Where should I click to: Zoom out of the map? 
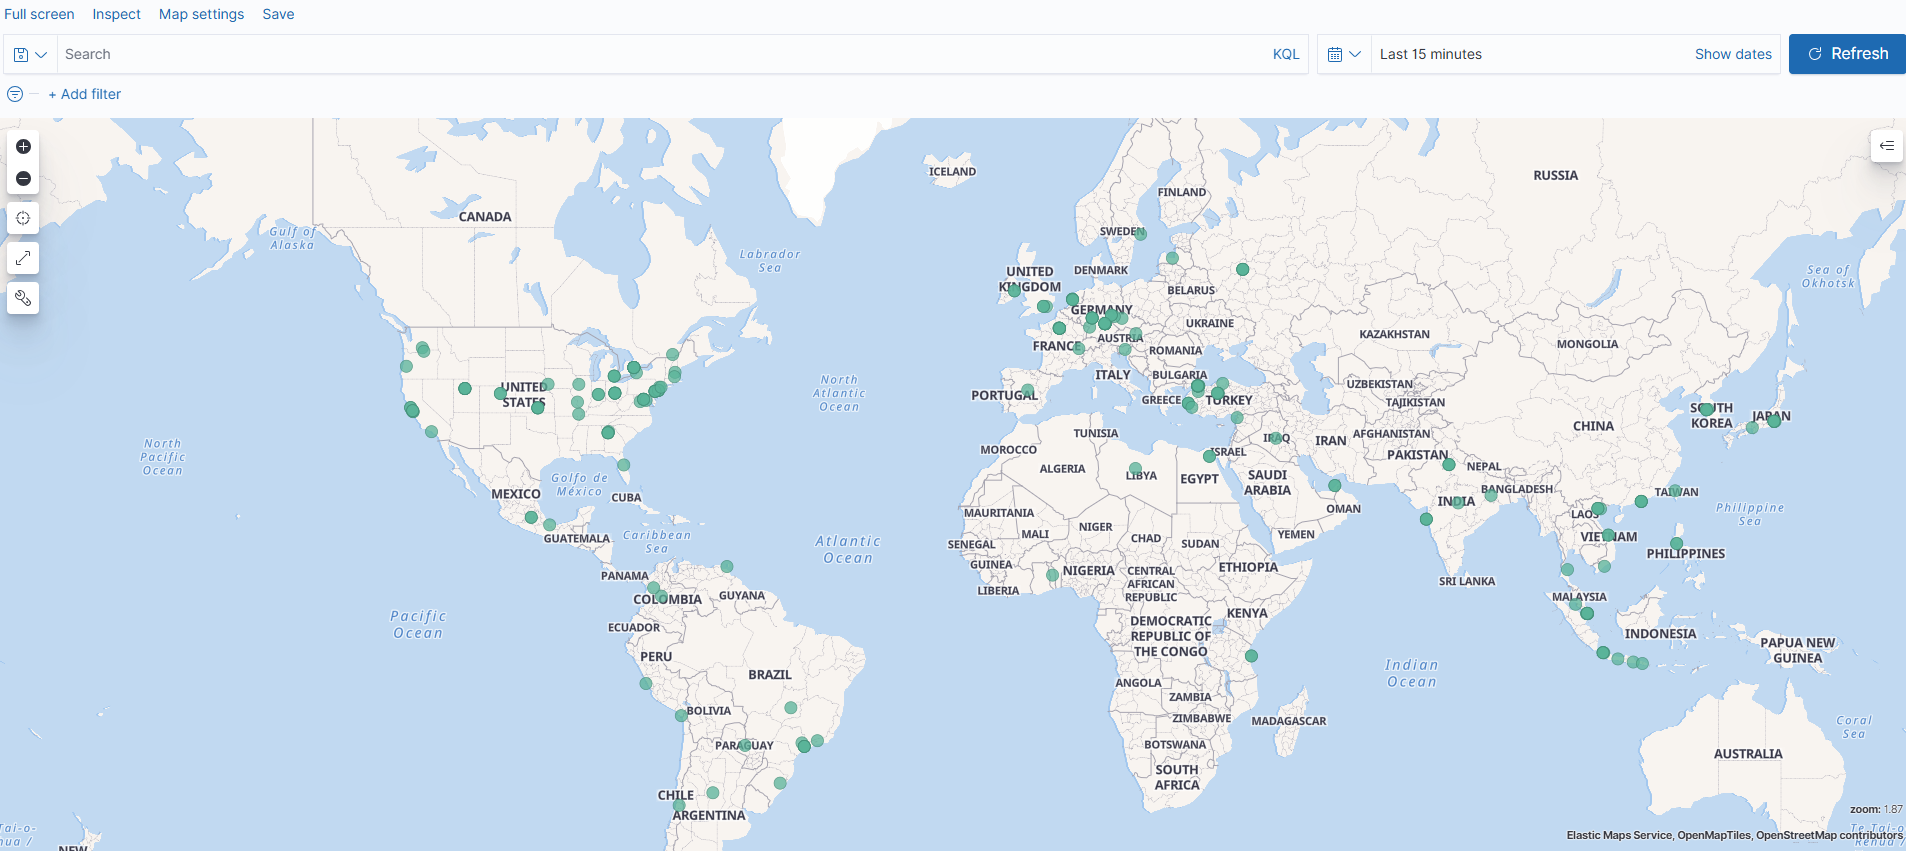tap(23, 179)
